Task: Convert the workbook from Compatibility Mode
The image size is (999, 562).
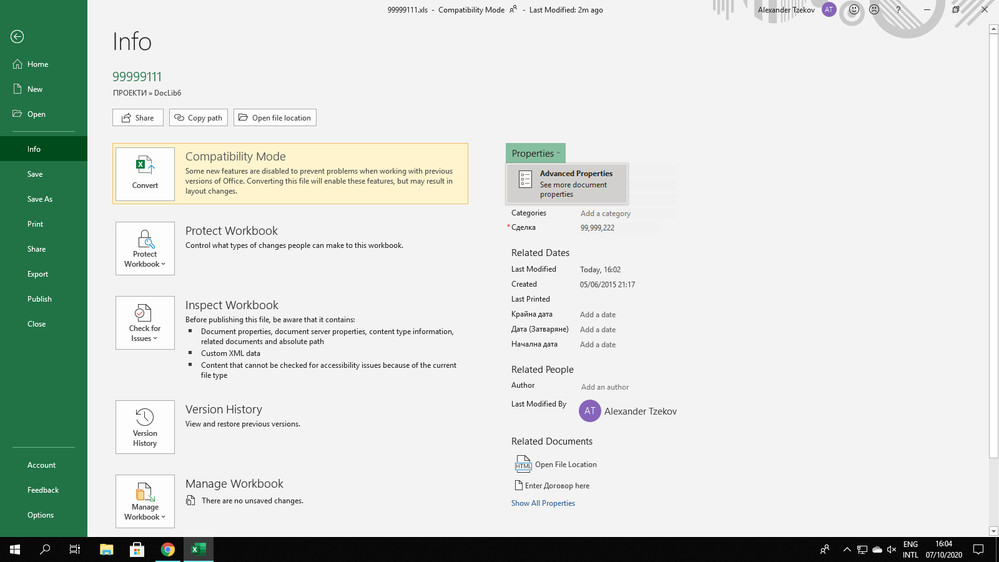Action: pyautogui.click(x=145, y=174)
